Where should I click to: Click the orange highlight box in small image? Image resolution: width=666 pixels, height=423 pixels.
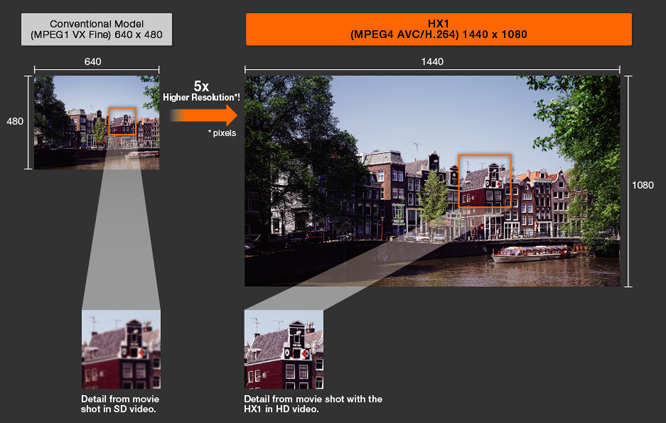123,121
